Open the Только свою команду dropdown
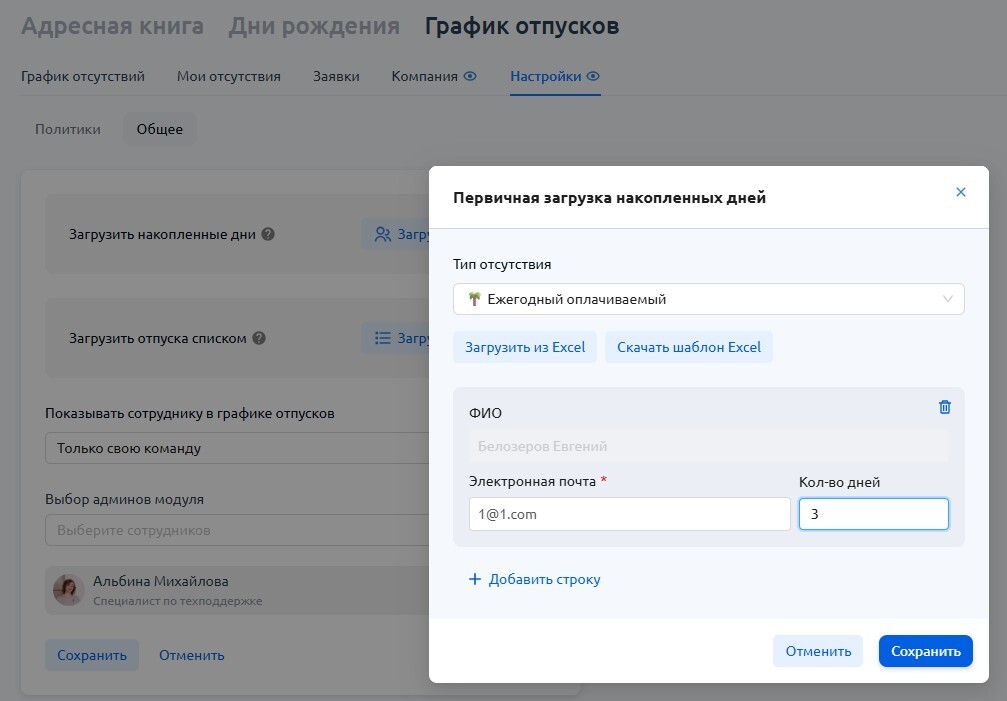Viewport: 1007px width, 701px height. 237,448
